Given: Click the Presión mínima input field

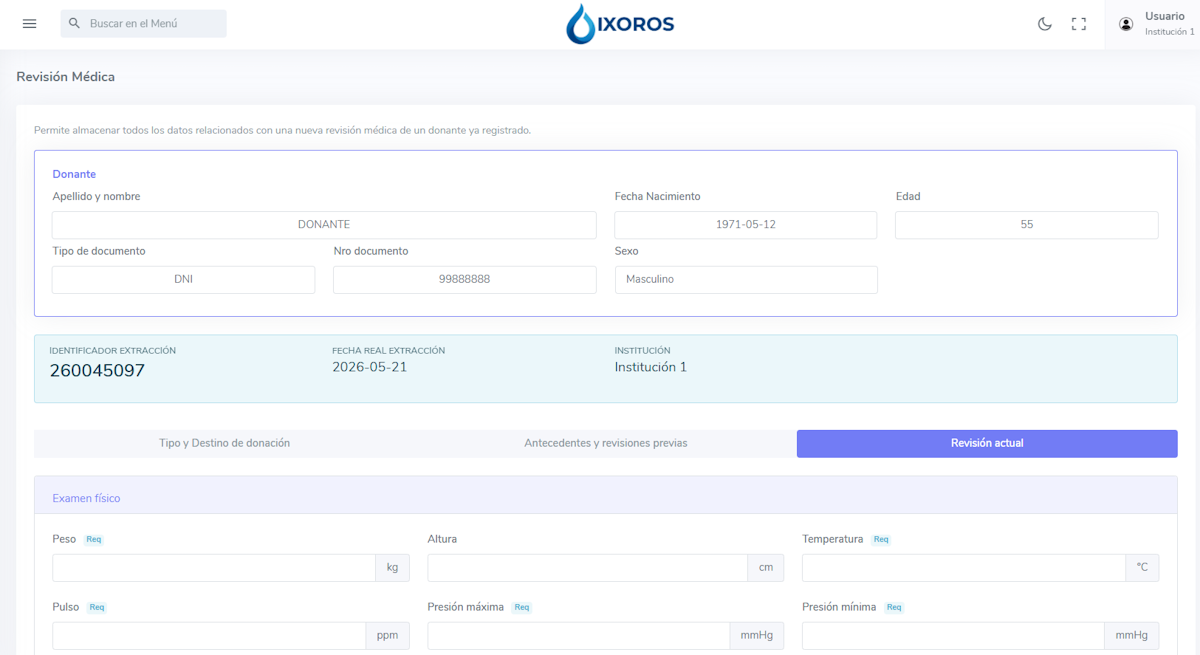Looking at the screenshot, I should tap(953, 636).
